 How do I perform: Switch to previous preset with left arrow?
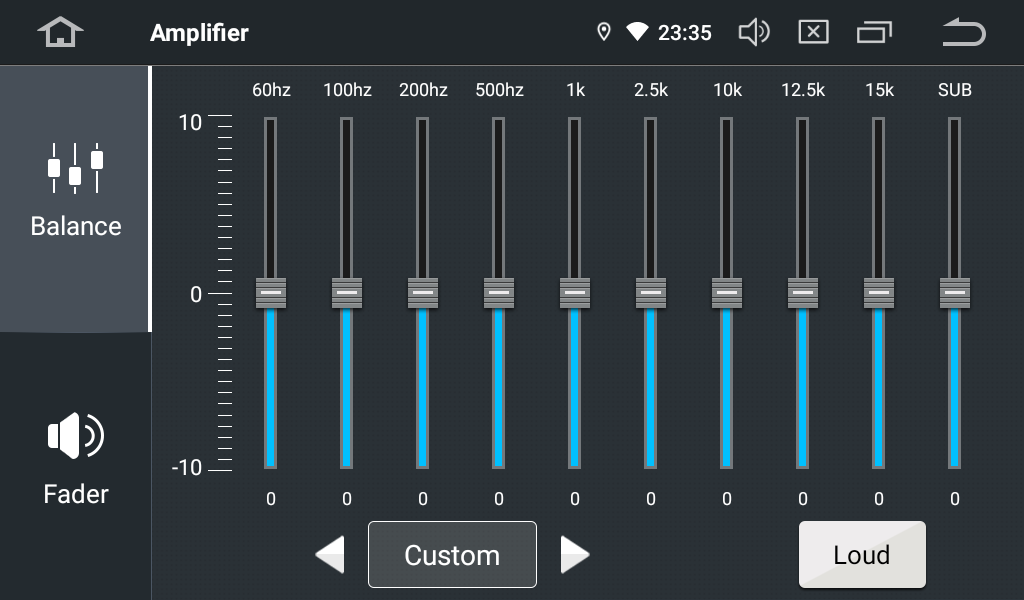330,555
